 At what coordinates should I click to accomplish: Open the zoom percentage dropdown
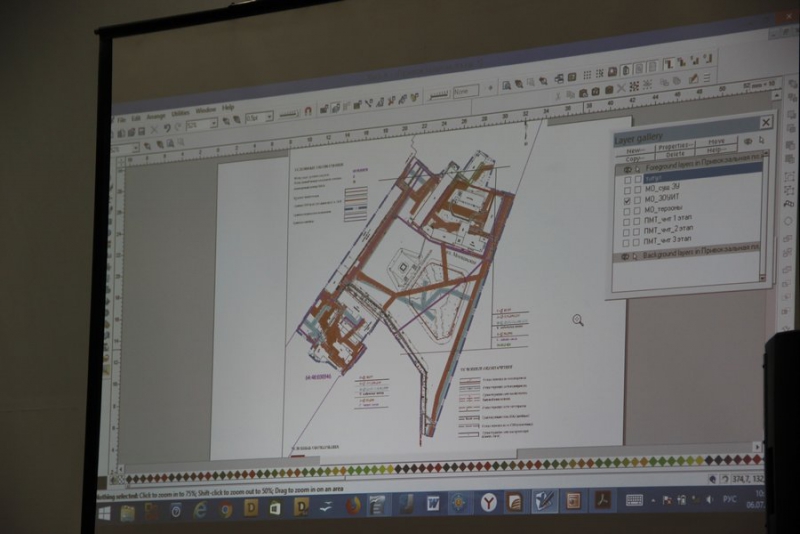pos(214,124)
